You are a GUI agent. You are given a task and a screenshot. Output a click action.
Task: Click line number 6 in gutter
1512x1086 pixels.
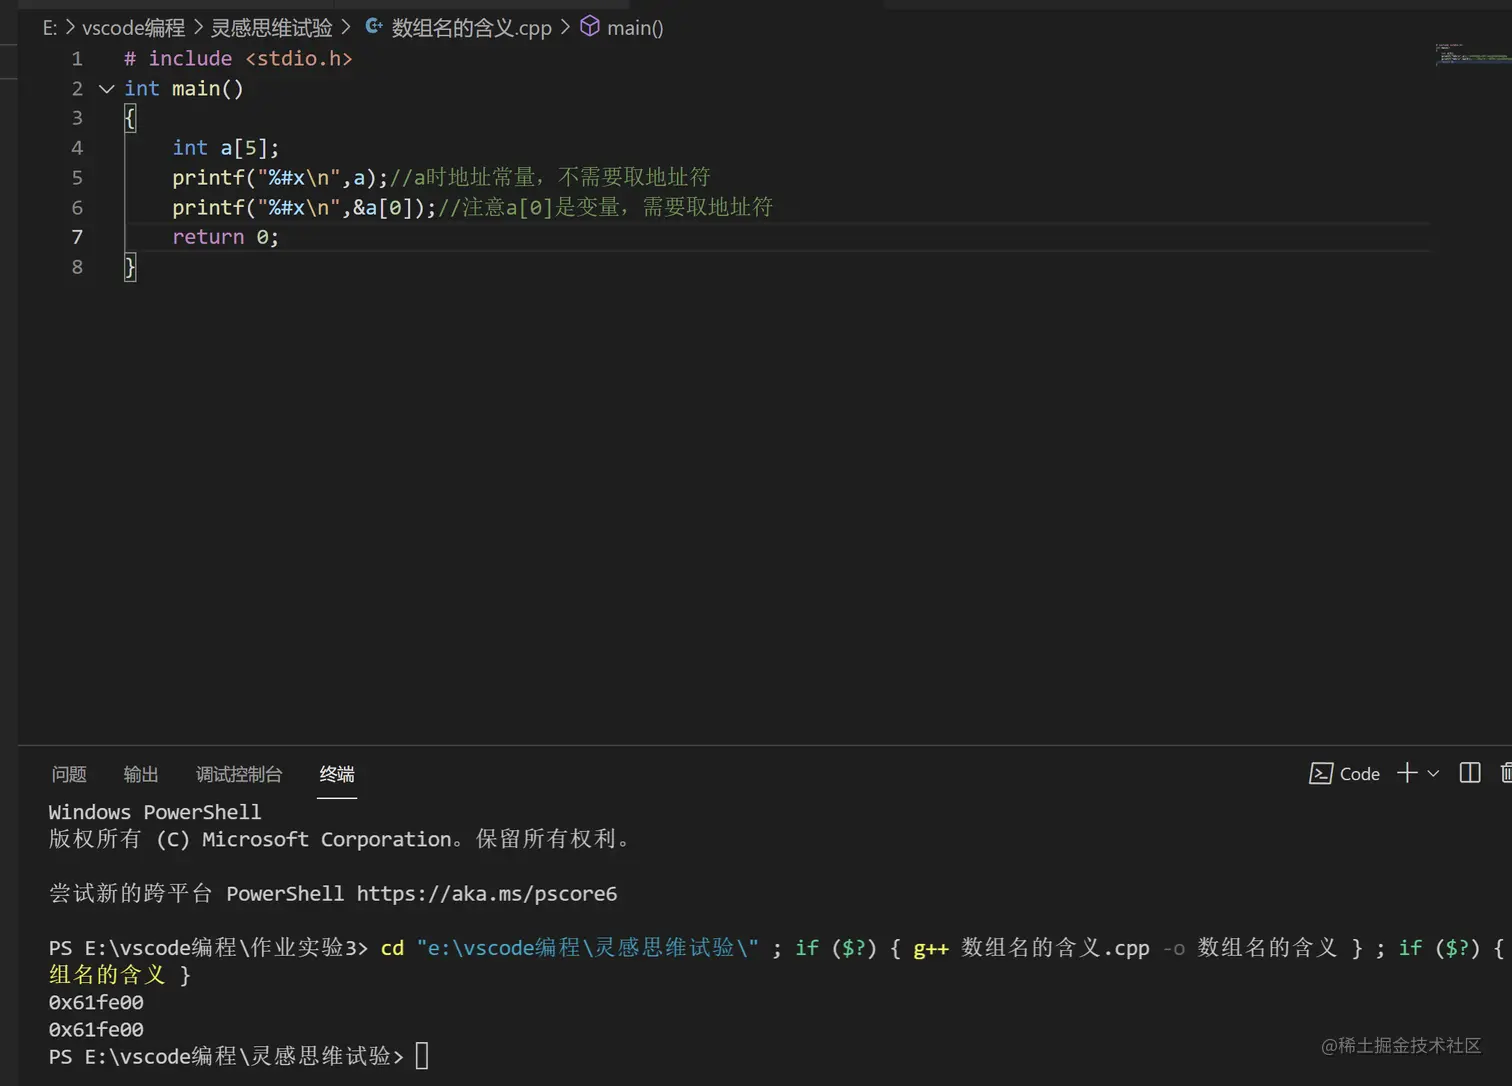tap(77, 208)
